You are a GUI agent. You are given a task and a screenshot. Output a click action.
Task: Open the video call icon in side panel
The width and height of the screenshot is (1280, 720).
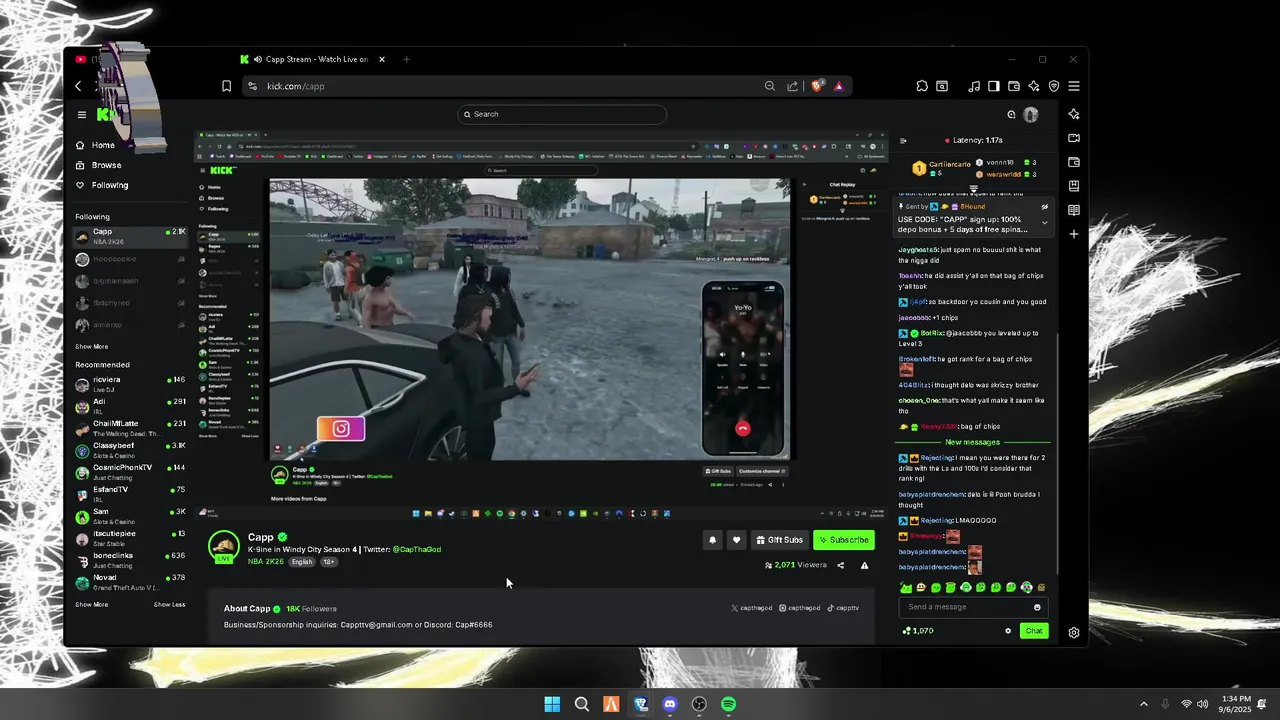[1074, 138]
